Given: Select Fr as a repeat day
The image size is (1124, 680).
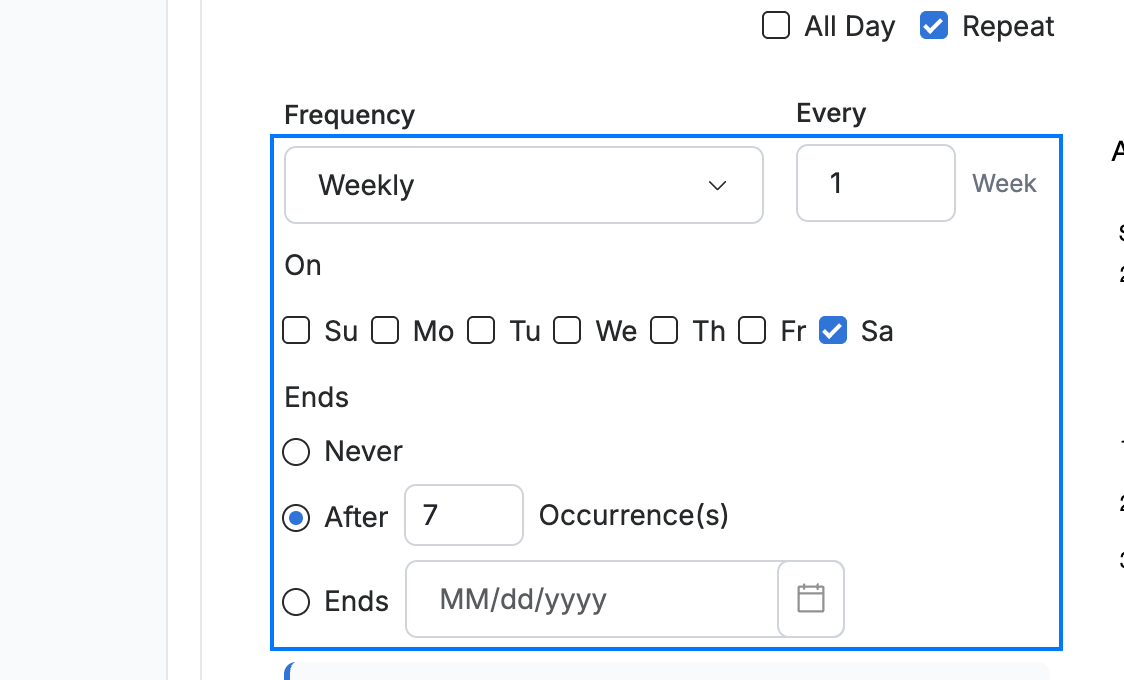Looking at the screenshot, I should 752,330.
